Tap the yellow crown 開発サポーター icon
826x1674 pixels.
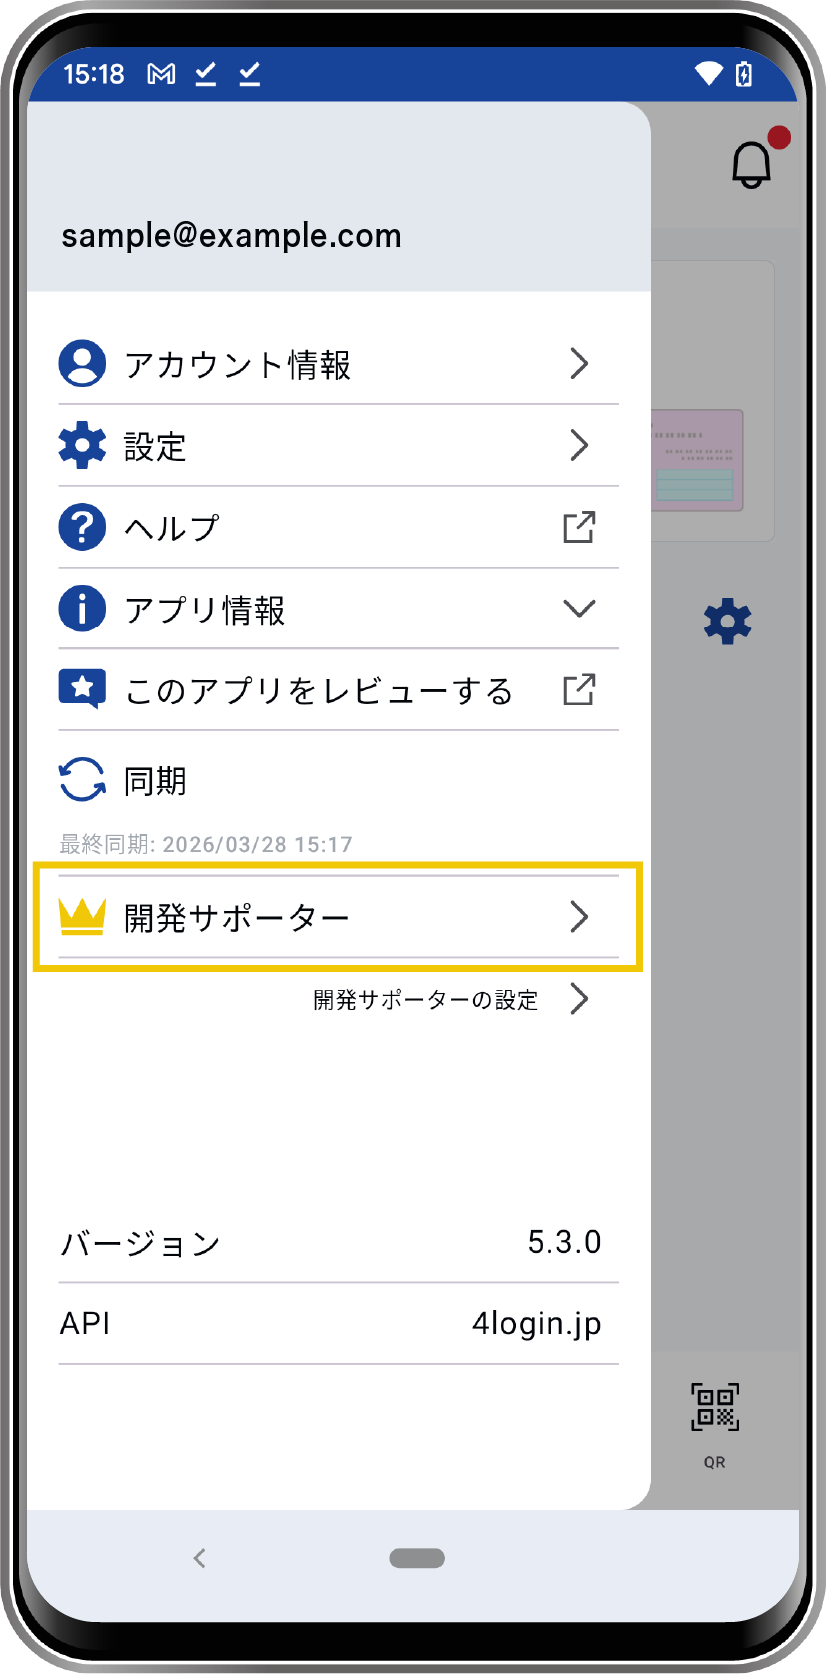pos(82,916)
